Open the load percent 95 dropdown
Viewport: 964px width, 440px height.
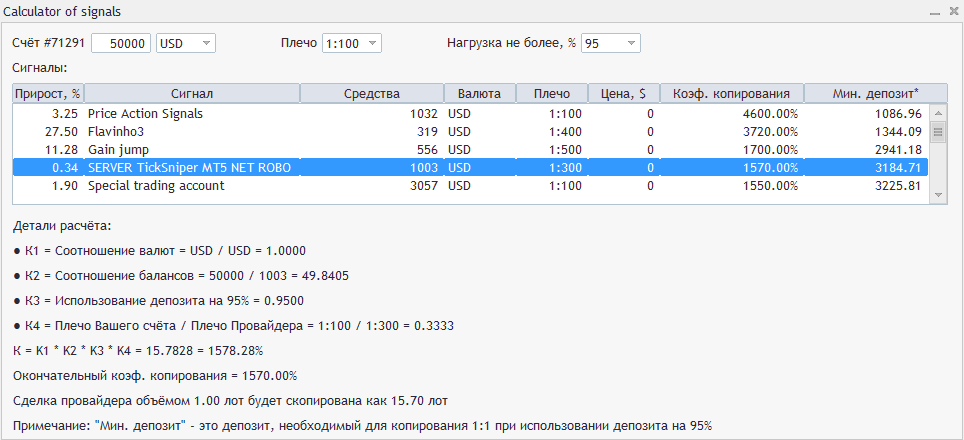point(610,44)
